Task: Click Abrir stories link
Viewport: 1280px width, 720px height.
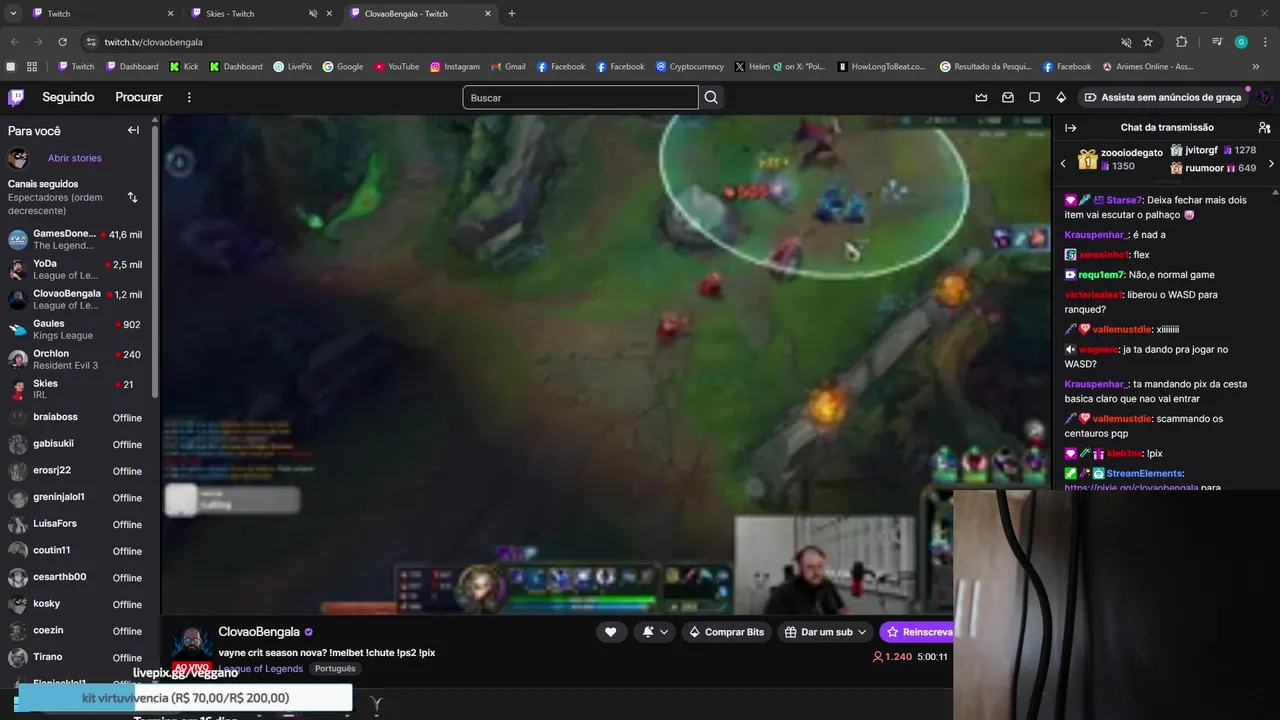Action: [x=75, y=158]
